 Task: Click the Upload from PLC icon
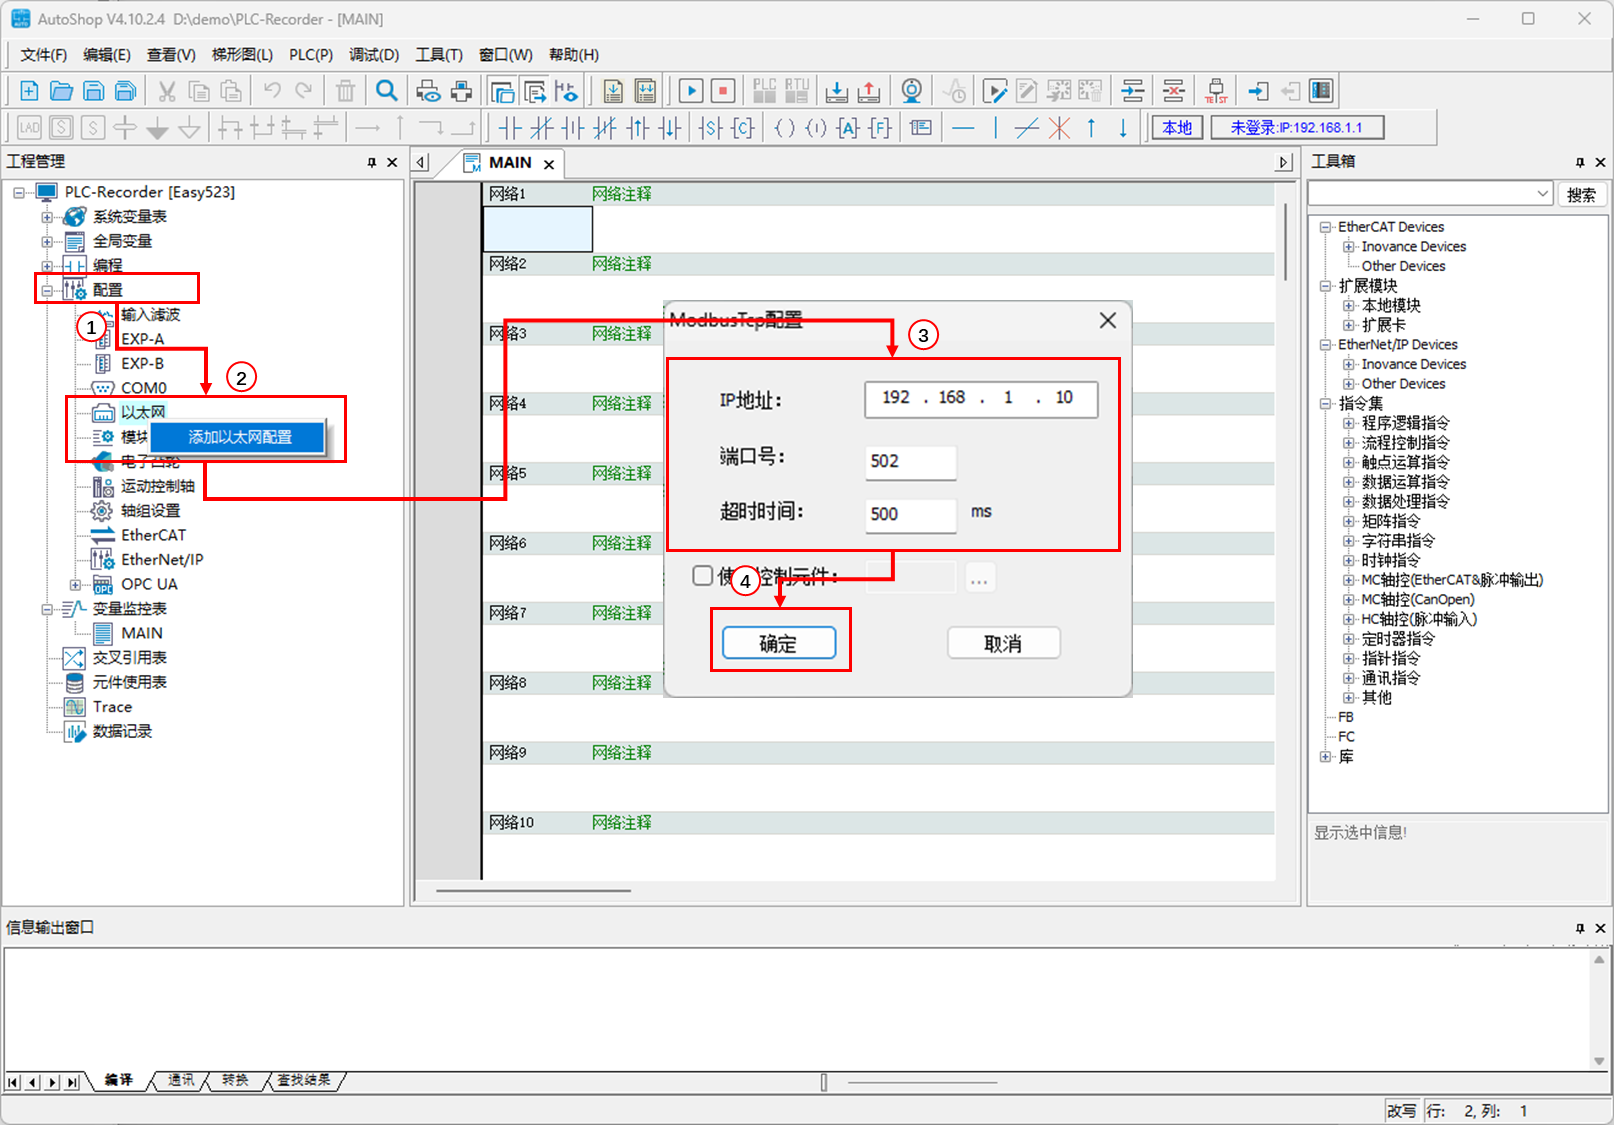coord(869,91)
